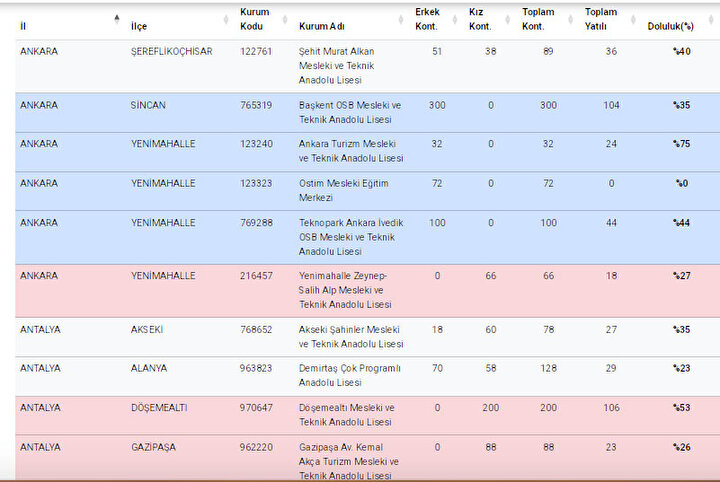Click Akseki Şahinler Mesleki school name
The image size is (720, 482).
(x=351, y=336)
